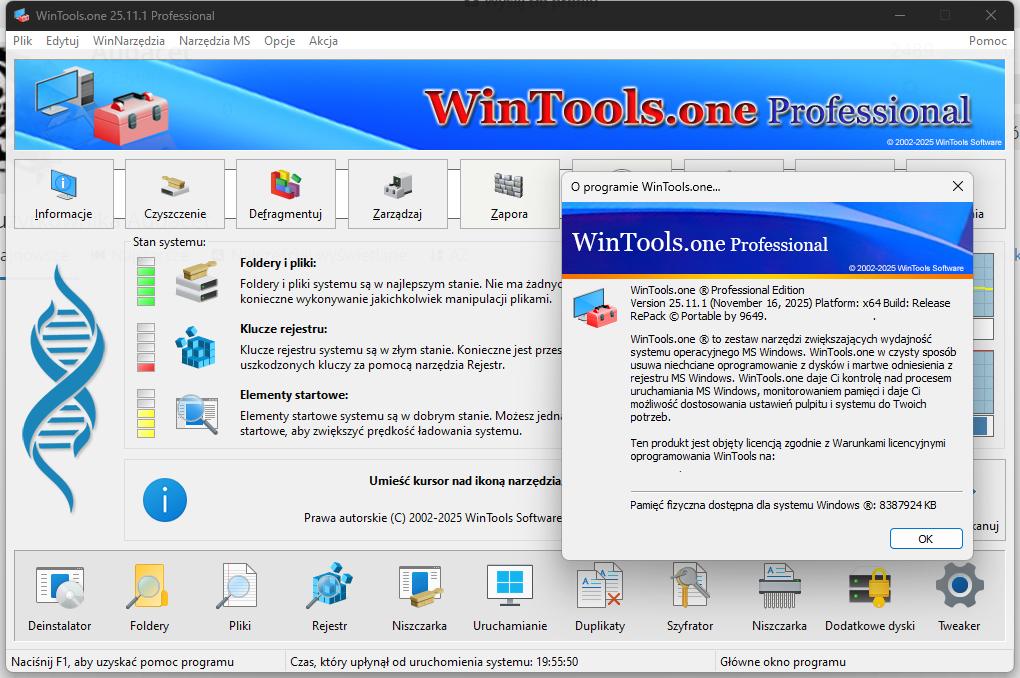Open the Akcja menu
This screenshot has width=1020, height=678.
[x=323, y=40]
